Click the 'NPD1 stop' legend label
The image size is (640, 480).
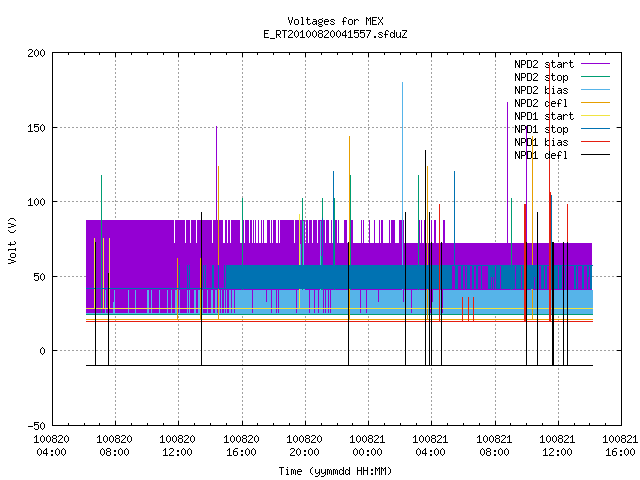pos(541,129)
